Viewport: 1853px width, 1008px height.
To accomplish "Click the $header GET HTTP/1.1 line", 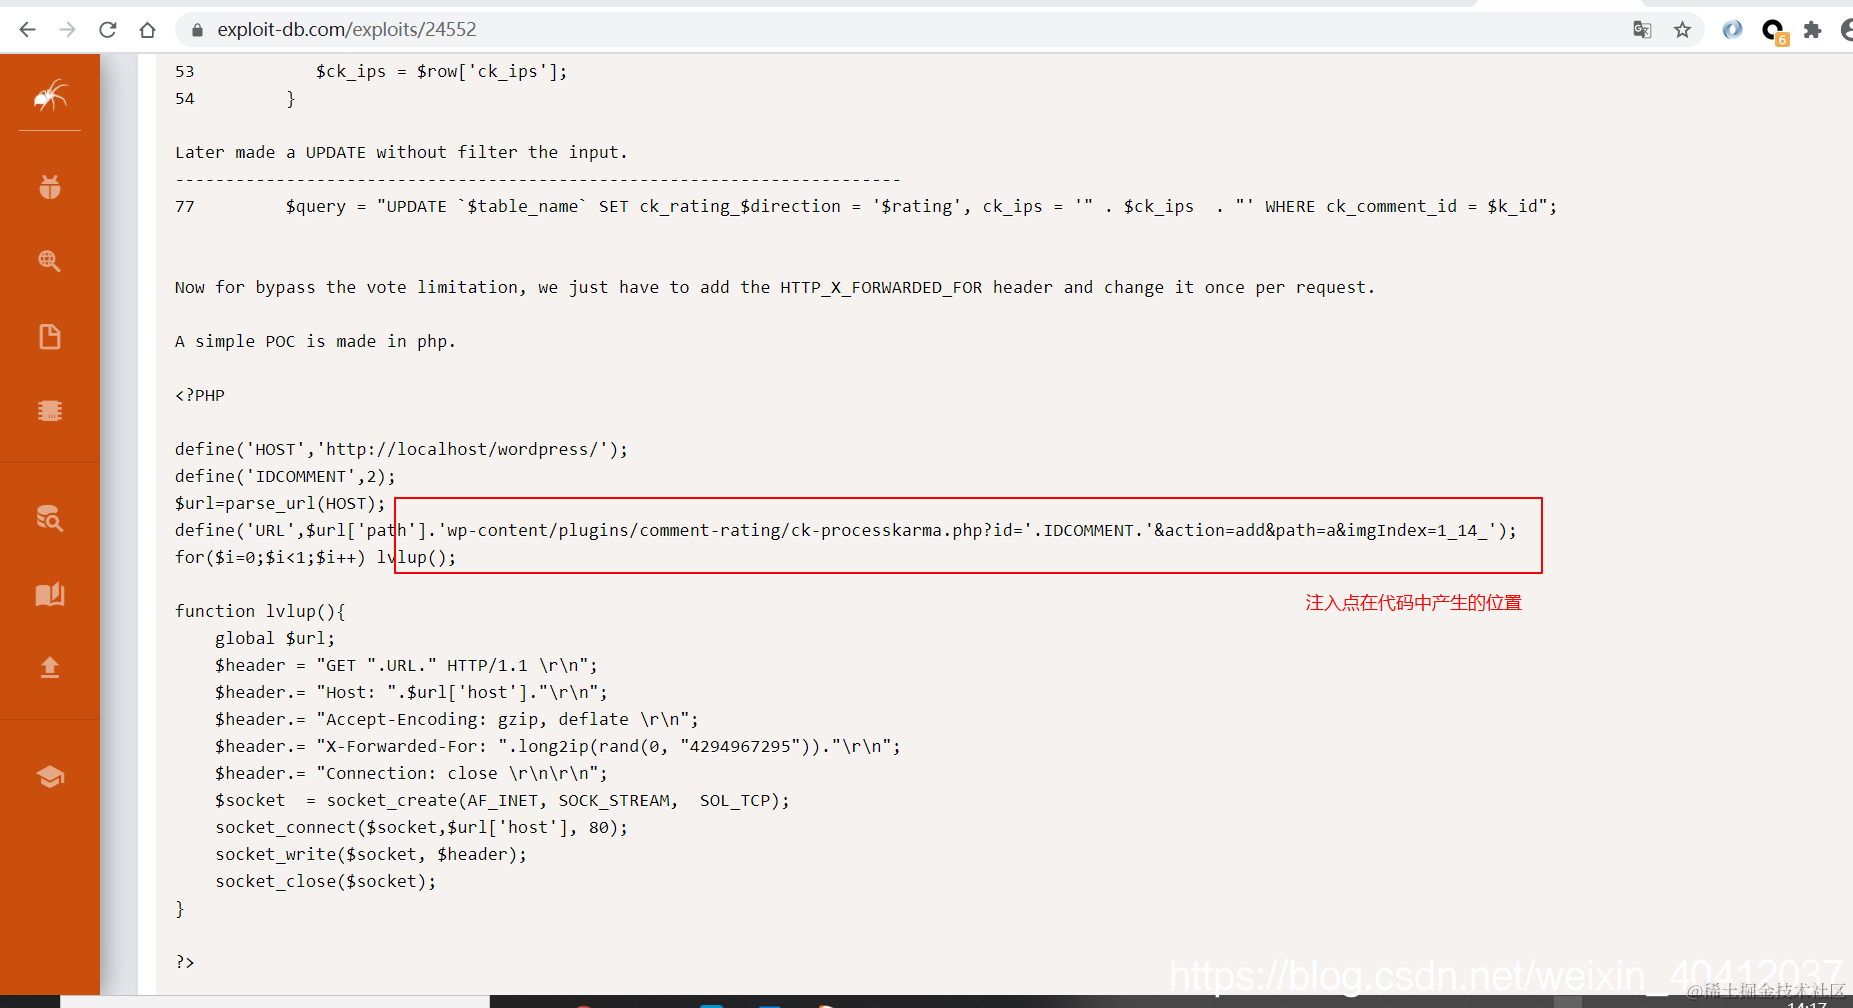I will [406, 665].
